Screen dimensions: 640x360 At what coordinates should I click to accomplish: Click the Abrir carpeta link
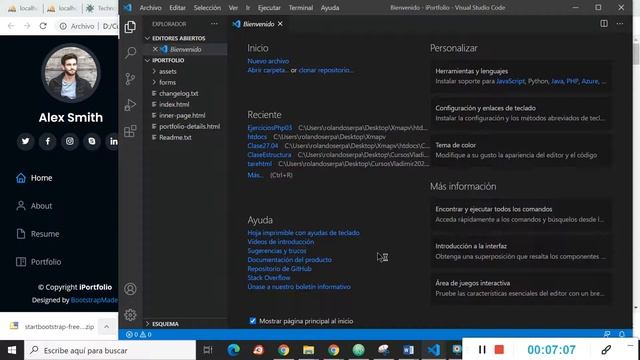[x=268, y=70]
